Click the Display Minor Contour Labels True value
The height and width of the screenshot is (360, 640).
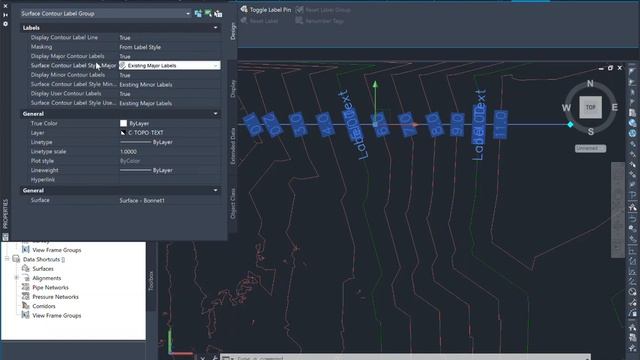[125, 75]
